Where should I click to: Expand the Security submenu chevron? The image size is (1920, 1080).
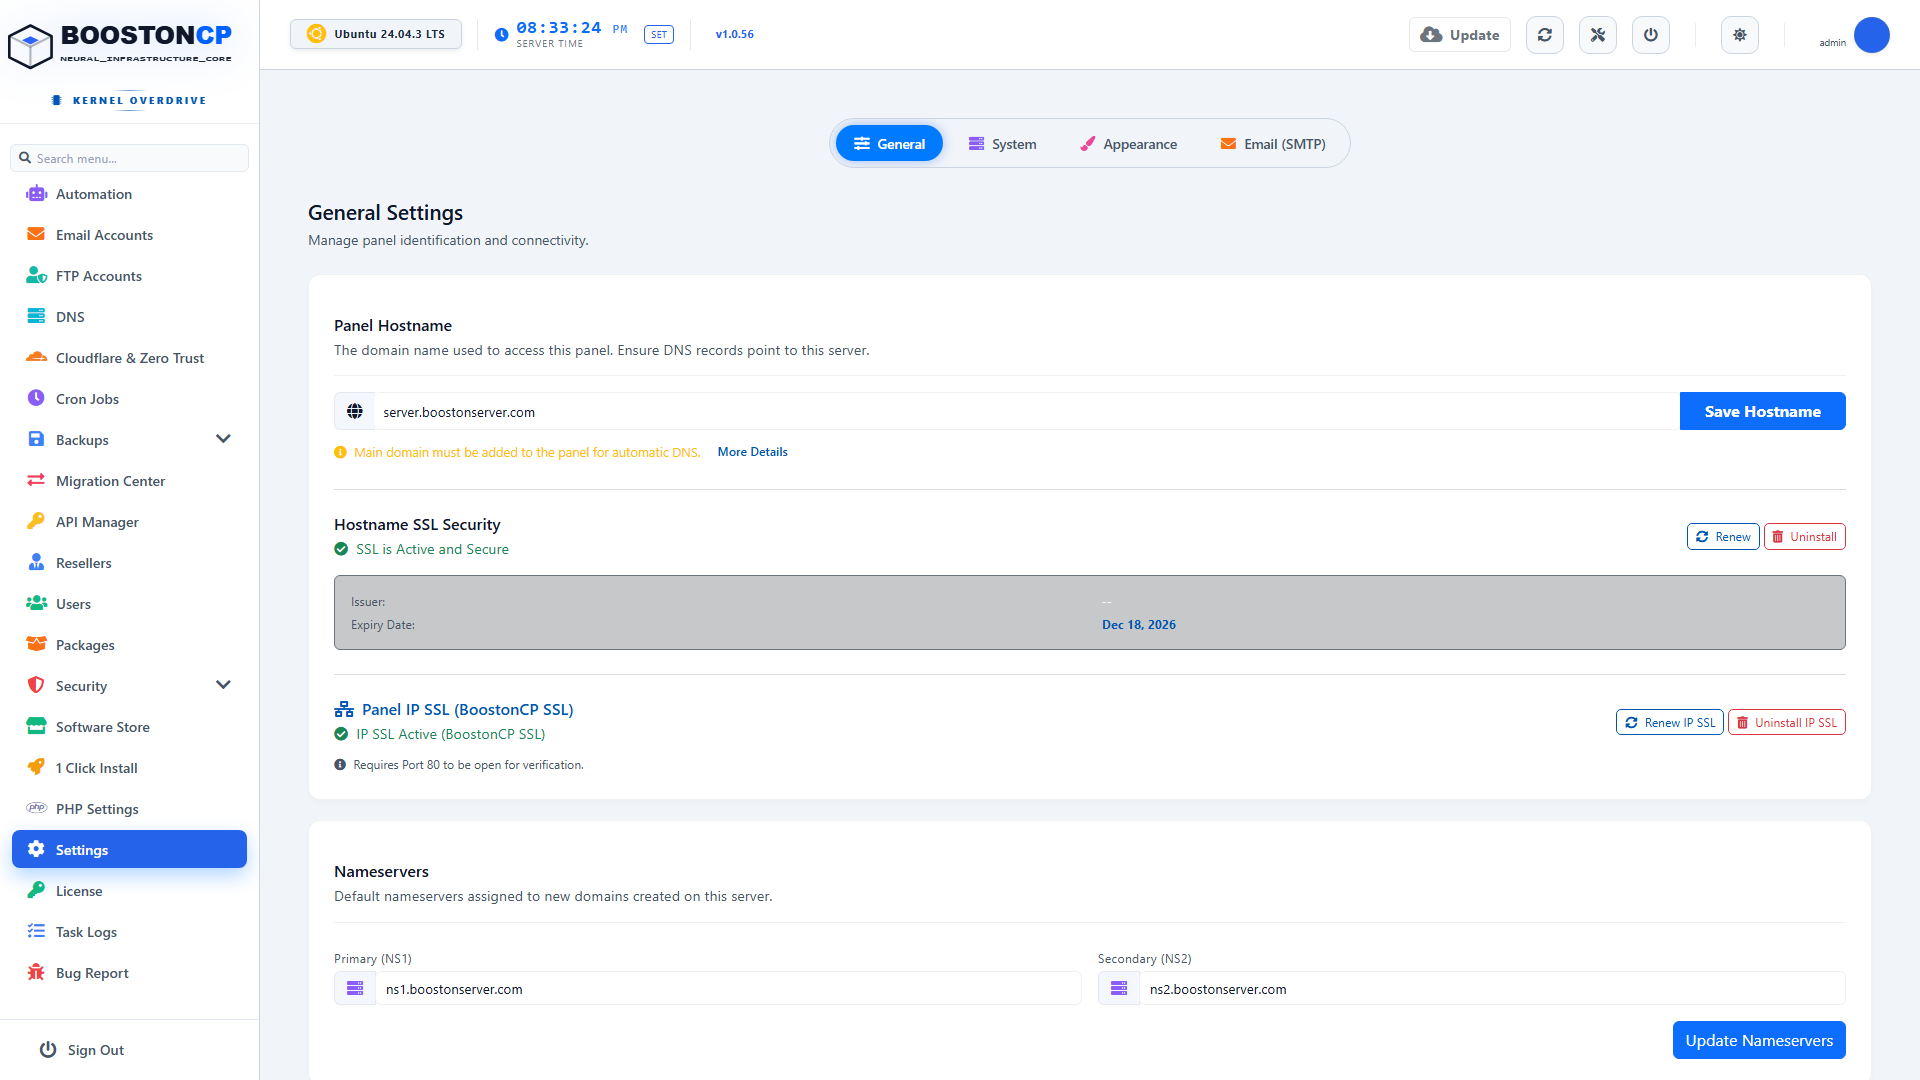223,685
